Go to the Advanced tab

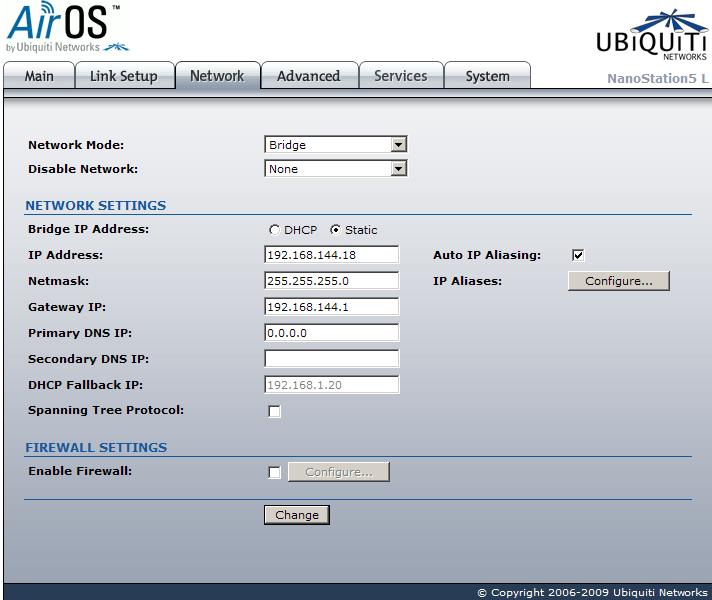coord(309,75)
